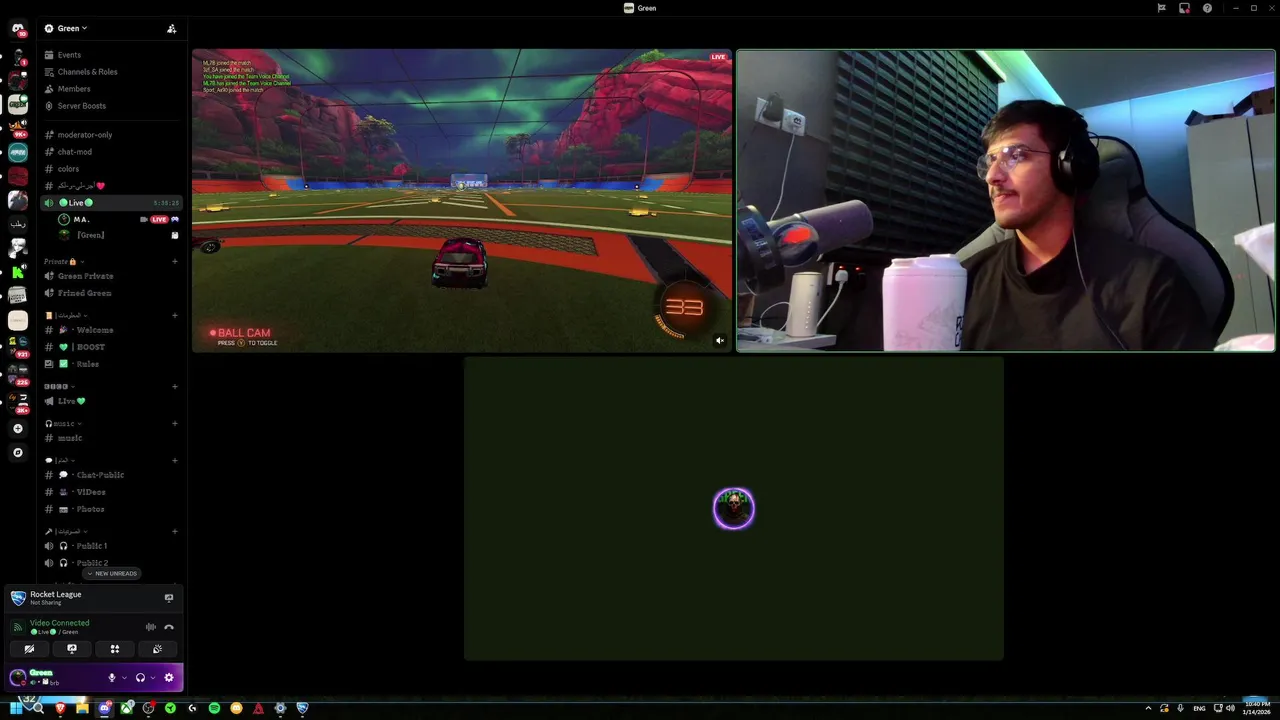Share your screen from the voice panel
Screen dimensions: 1280x720
[x=72, y=649]
